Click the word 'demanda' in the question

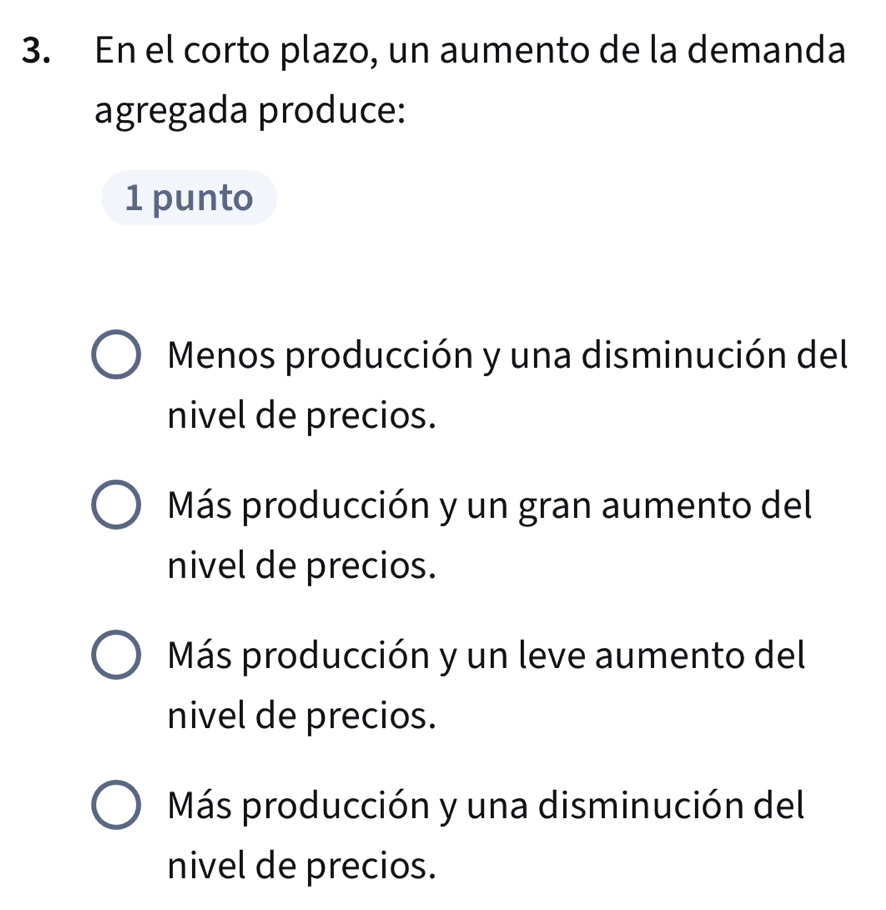tap(784, 49)
